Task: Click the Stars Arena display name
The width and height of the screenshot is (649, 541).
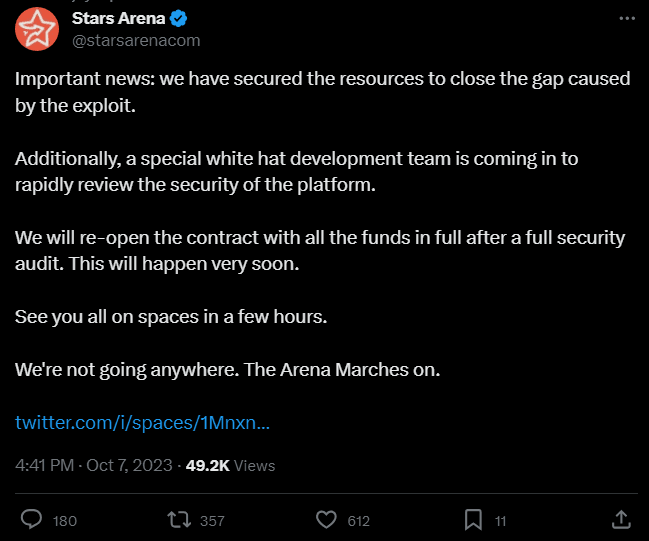Action: pos(118,18)
